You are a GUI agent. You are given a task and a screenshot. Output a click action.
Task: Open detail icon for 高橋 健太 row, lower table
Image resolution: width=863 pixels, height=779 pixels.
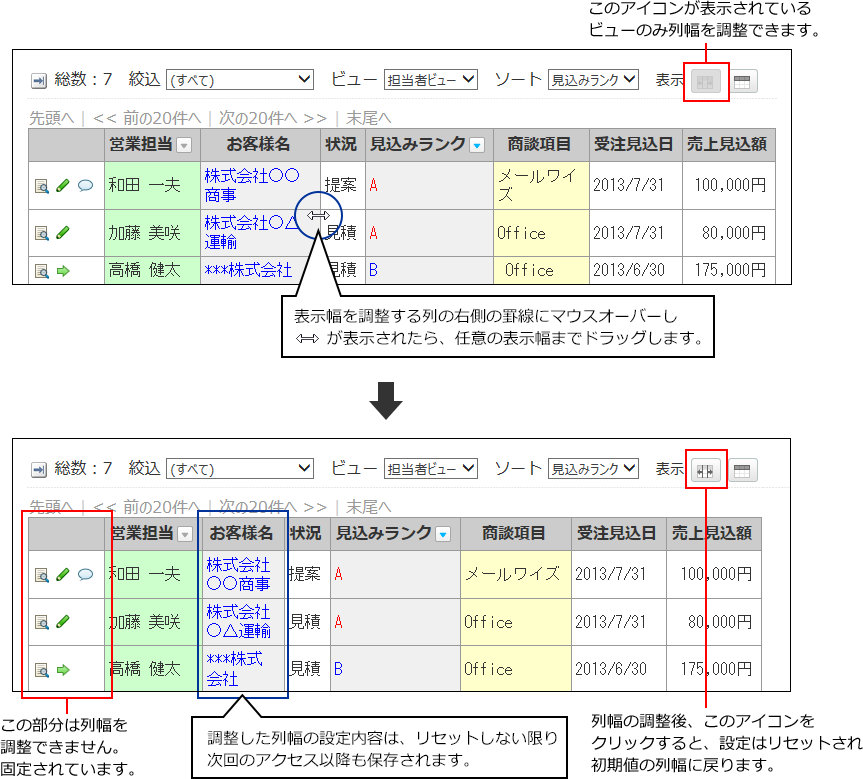[x=42, y=671]
